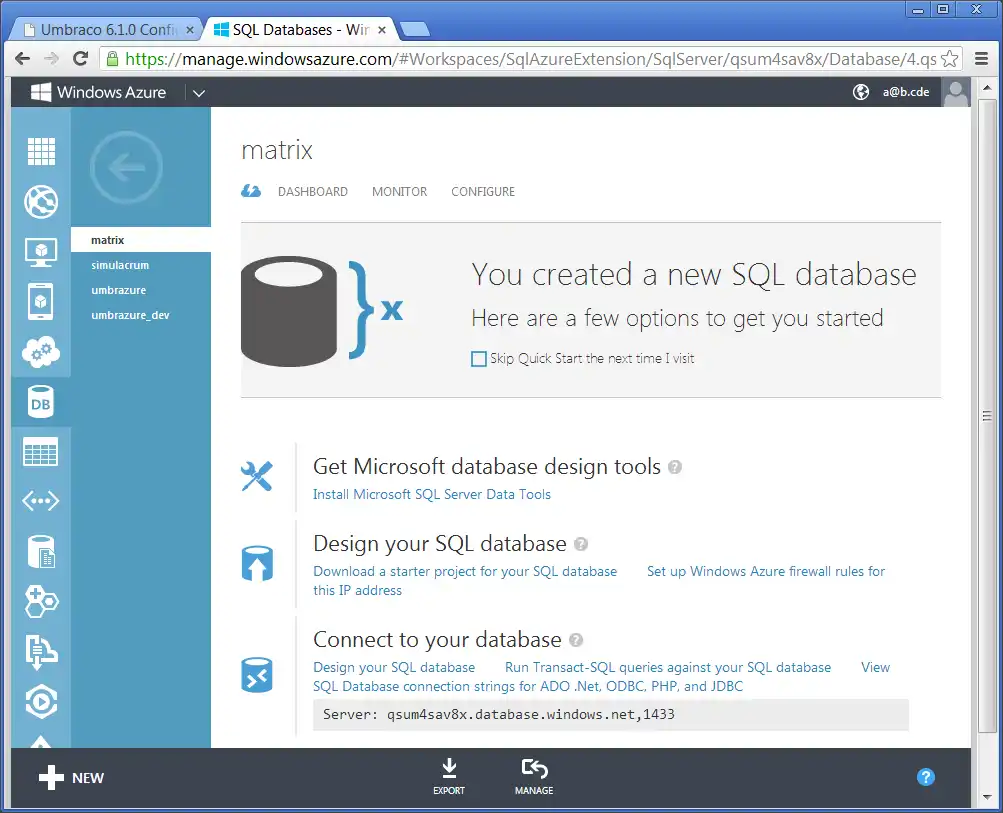Select the SQL Databases DB icon in sidebar

click(41, 402)
